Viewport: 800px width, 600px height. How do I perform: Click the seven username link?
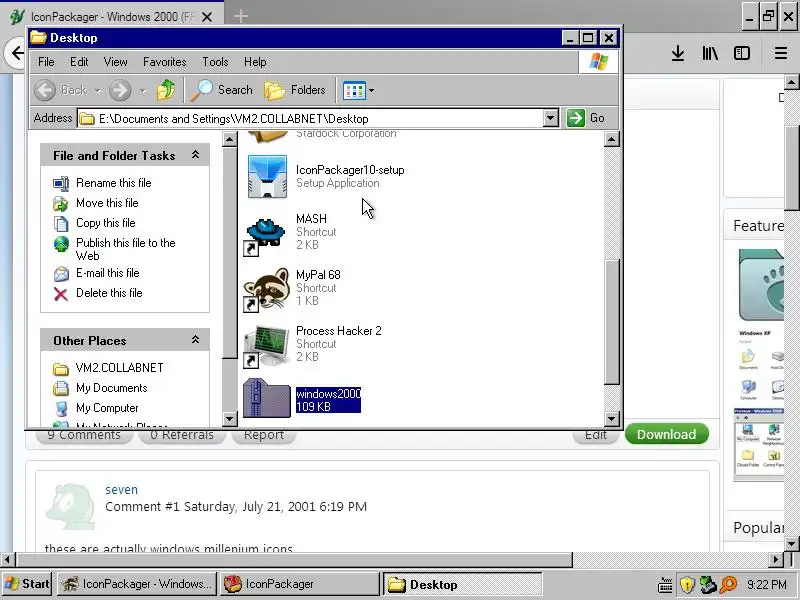click(121, 489)
